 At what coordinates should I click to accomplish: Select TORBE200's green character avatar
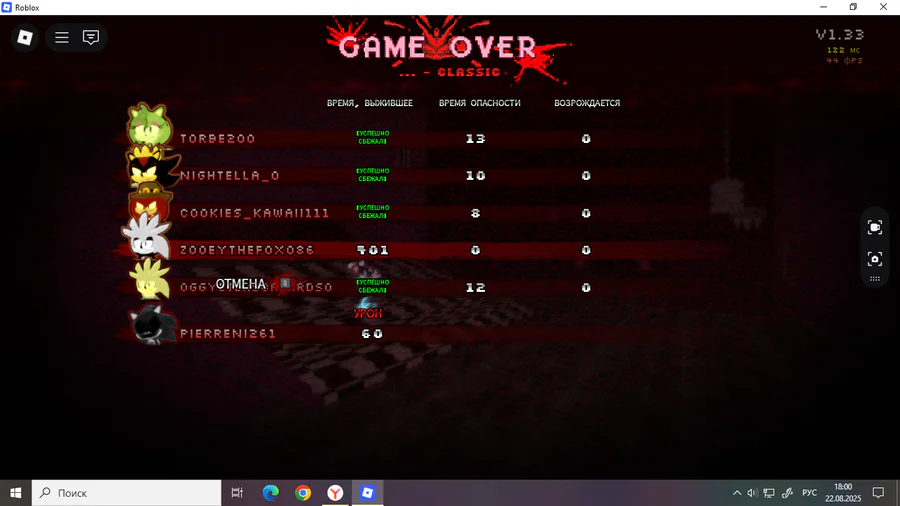pos(149,124)
